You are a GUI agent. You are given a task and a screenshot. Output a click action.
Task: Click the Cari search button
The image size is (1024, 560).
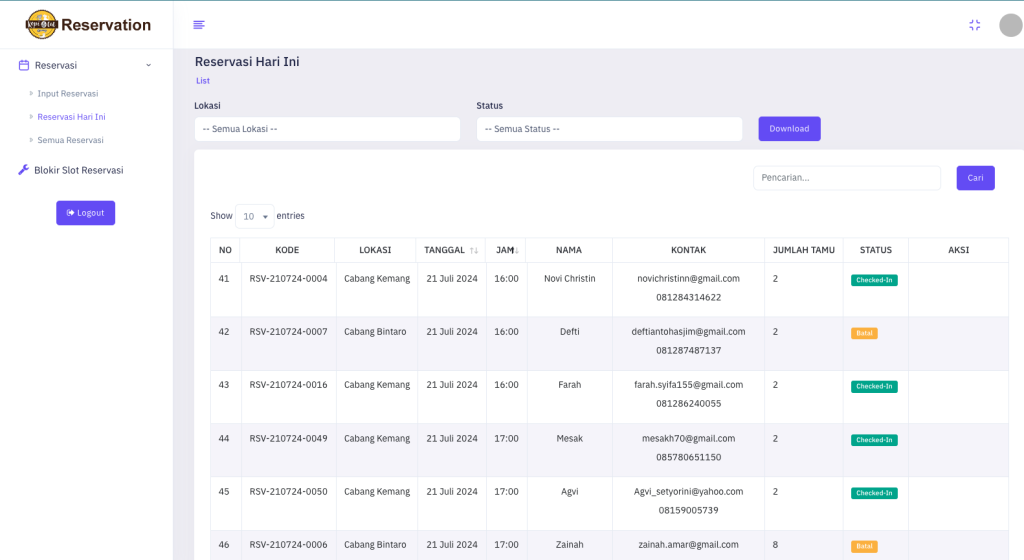975,178
